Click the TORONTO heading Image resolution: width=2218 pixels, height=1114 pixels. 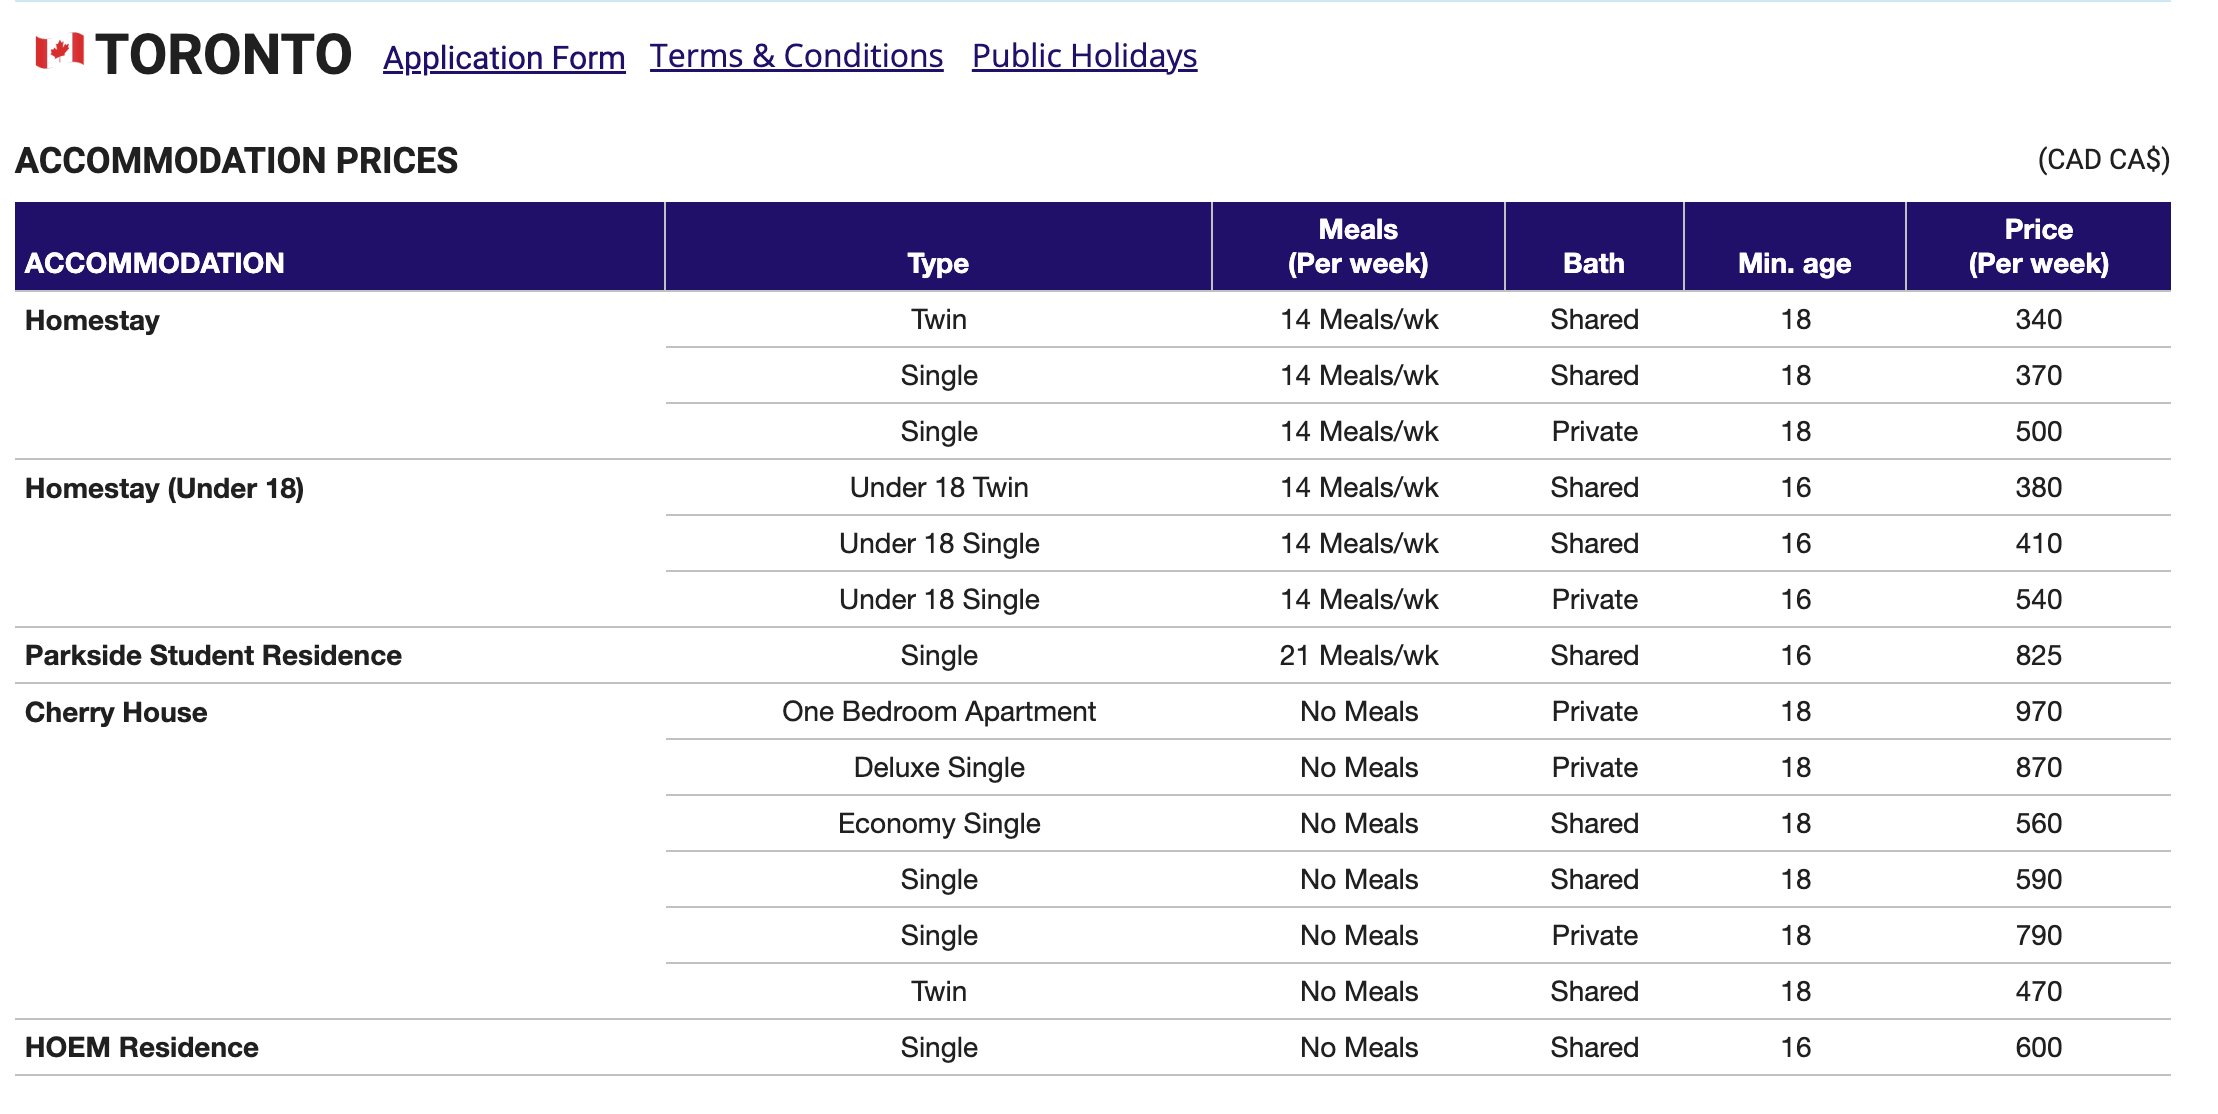point(224,54)
